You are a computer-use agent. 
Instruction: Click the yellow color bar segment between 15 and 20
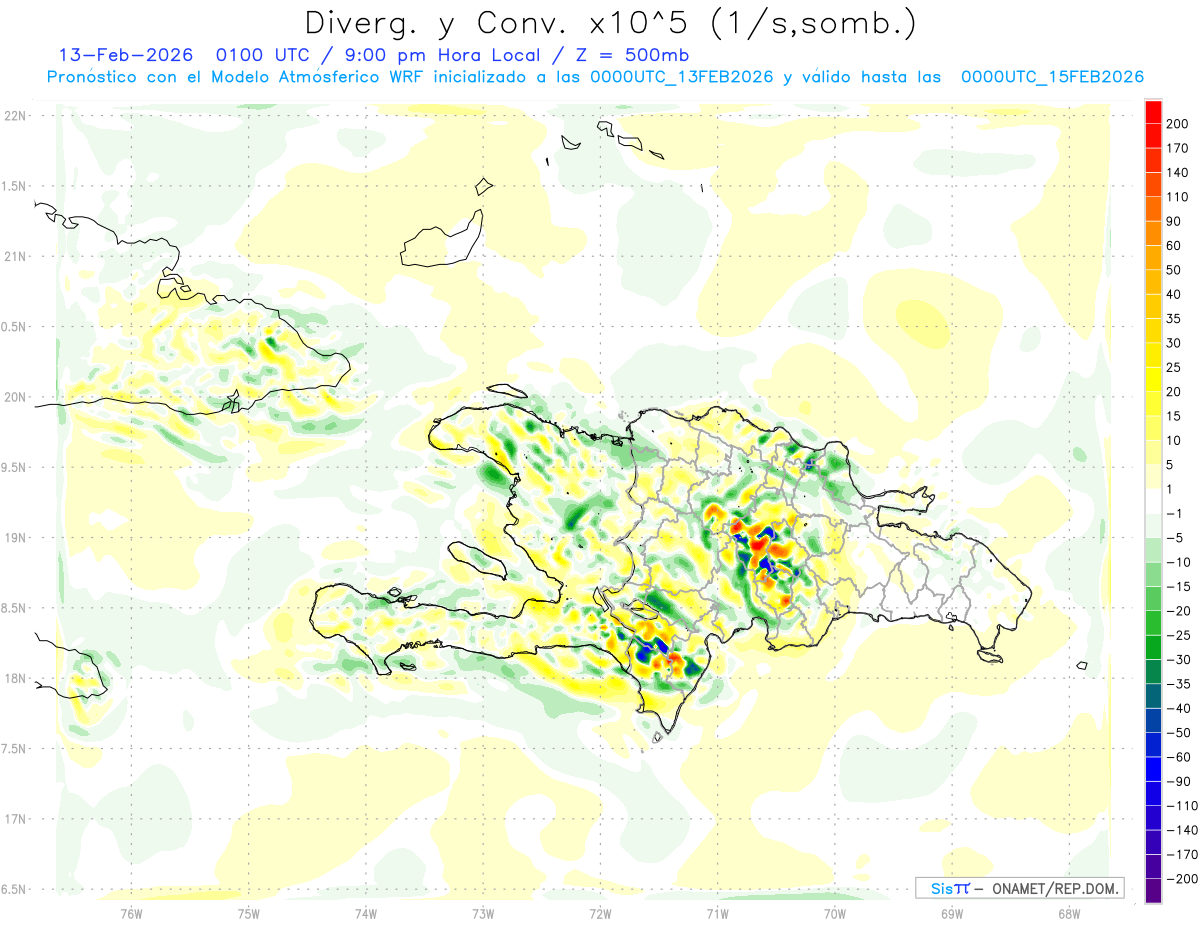1154,404
